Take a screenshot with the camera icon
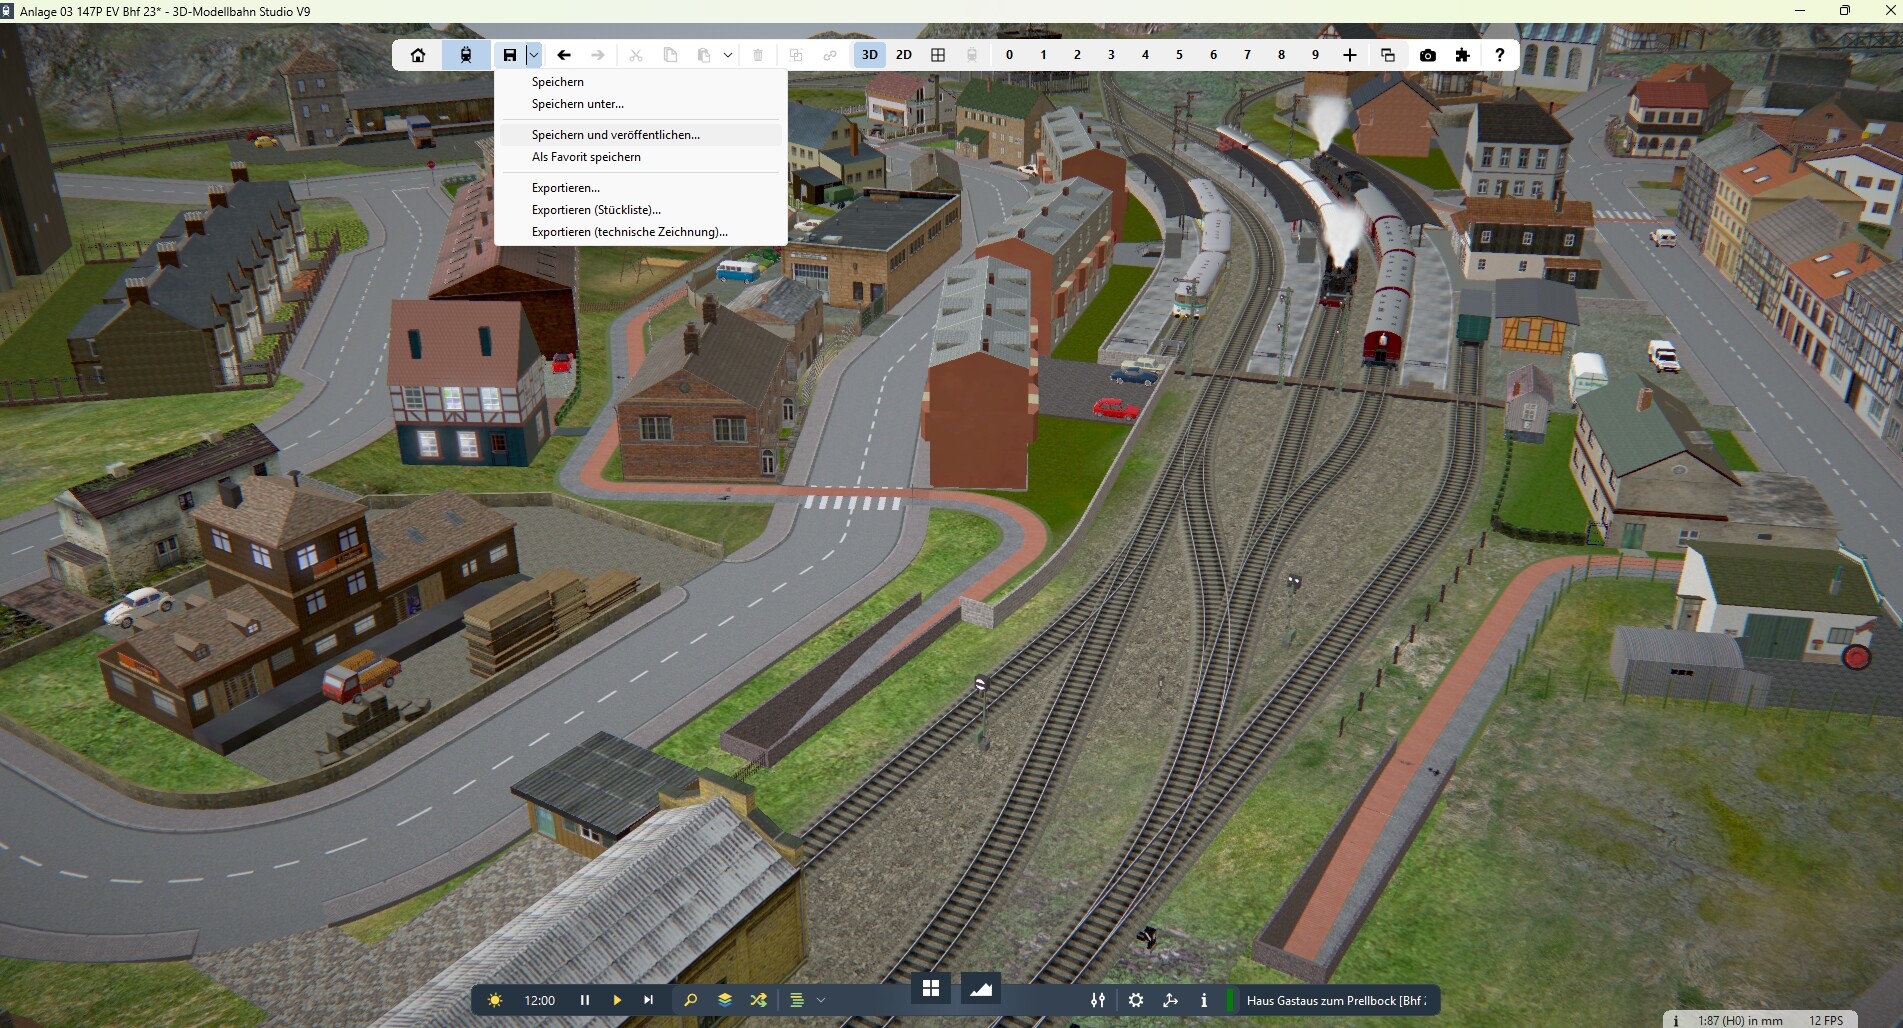The height and width of the screenshot is (1028, 1903). pos(1427,55)
